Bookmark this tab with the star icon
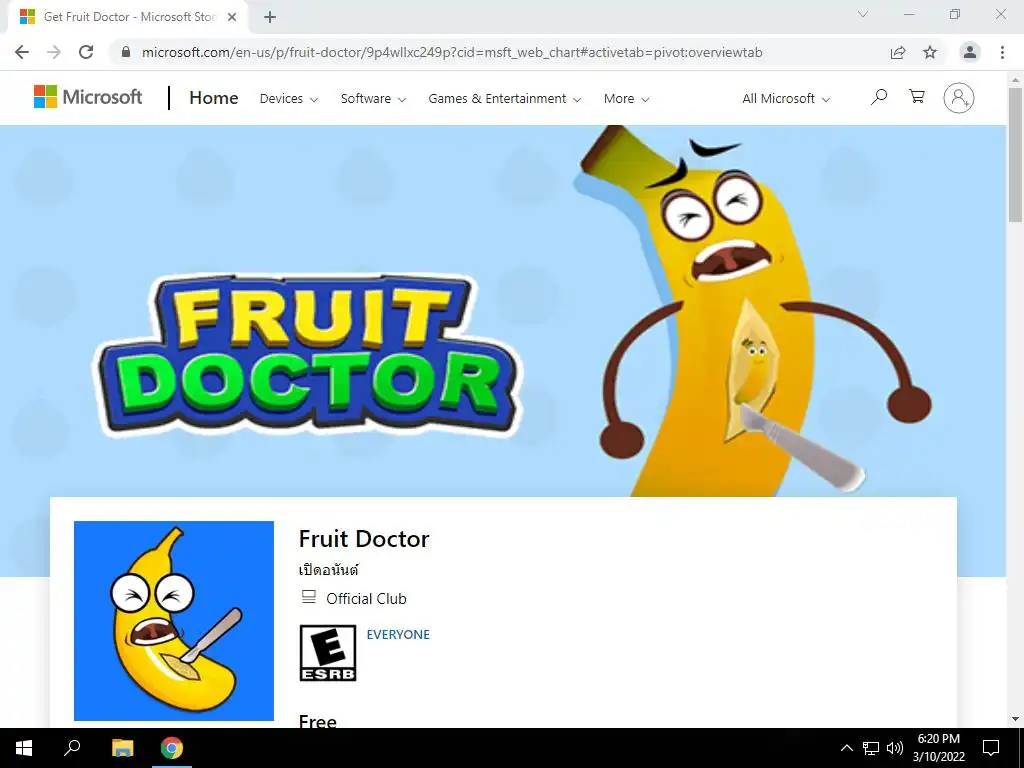 point(930,52)
